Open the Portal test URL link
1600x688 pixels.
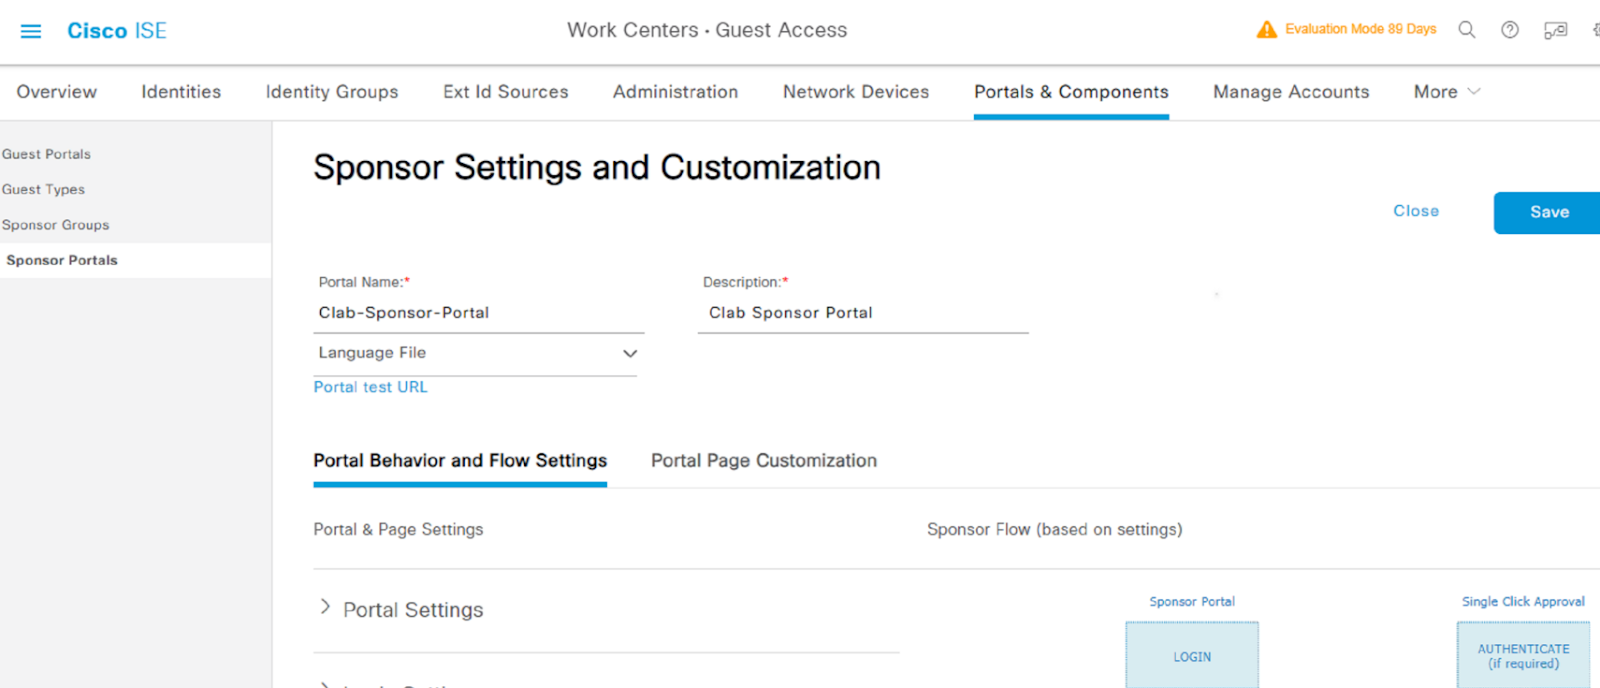(370, 387)
